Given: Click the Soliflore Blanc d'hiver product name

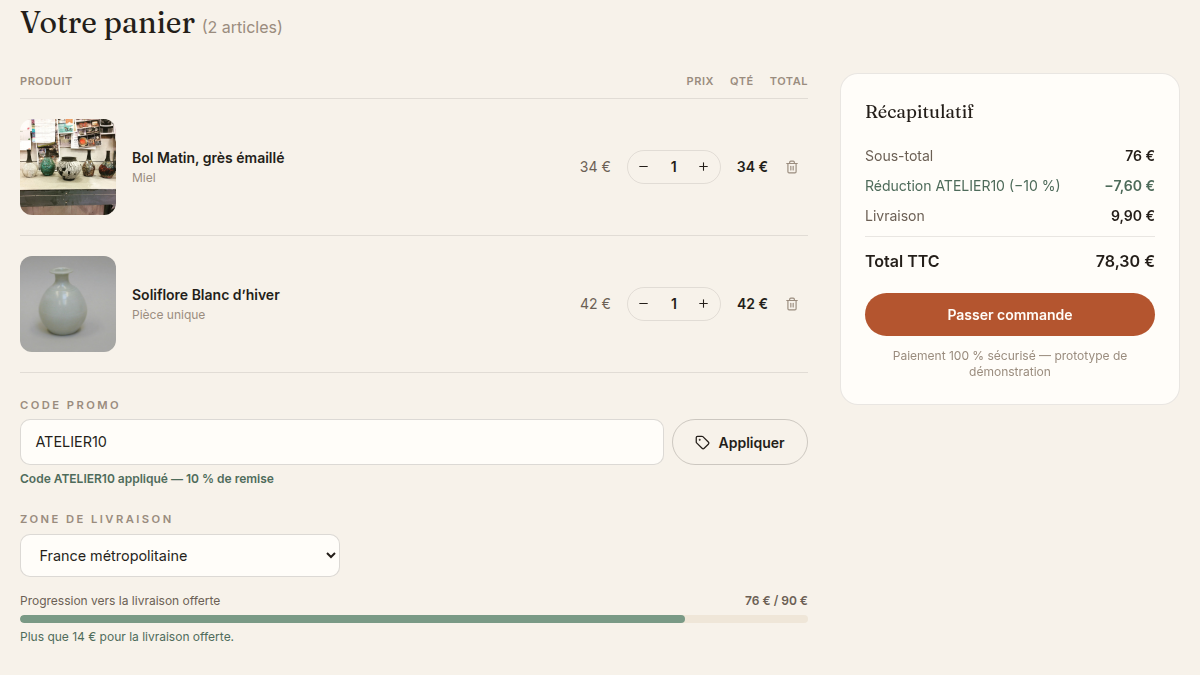Looking at the screenshot, I should click(206, 295).
